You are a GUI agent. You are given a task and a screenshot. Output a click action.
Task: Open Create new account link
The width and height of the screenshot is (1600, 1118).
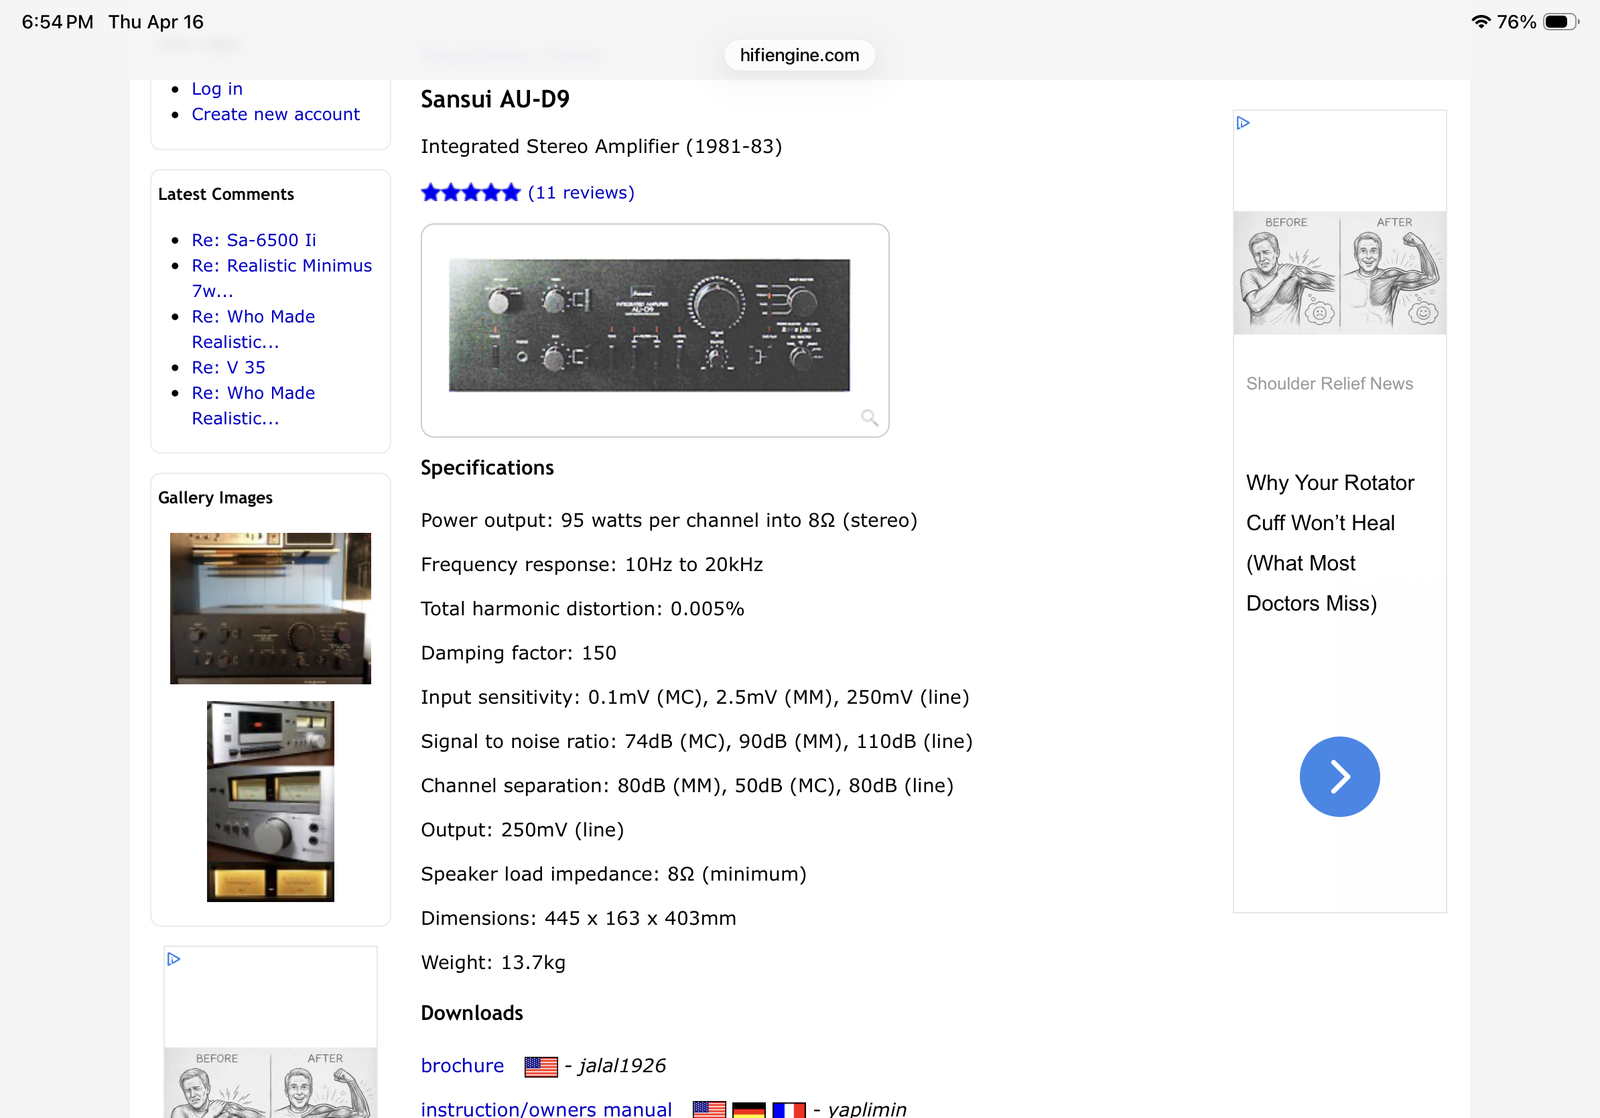[275, 114]
